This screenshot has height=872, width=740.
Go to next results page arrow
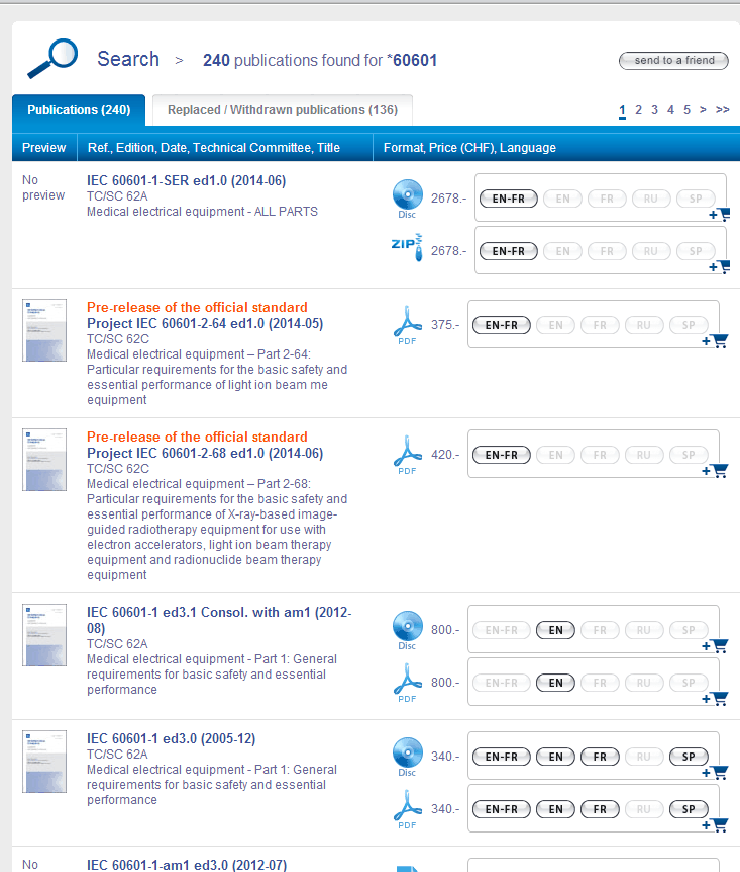(x=703, y=110)
